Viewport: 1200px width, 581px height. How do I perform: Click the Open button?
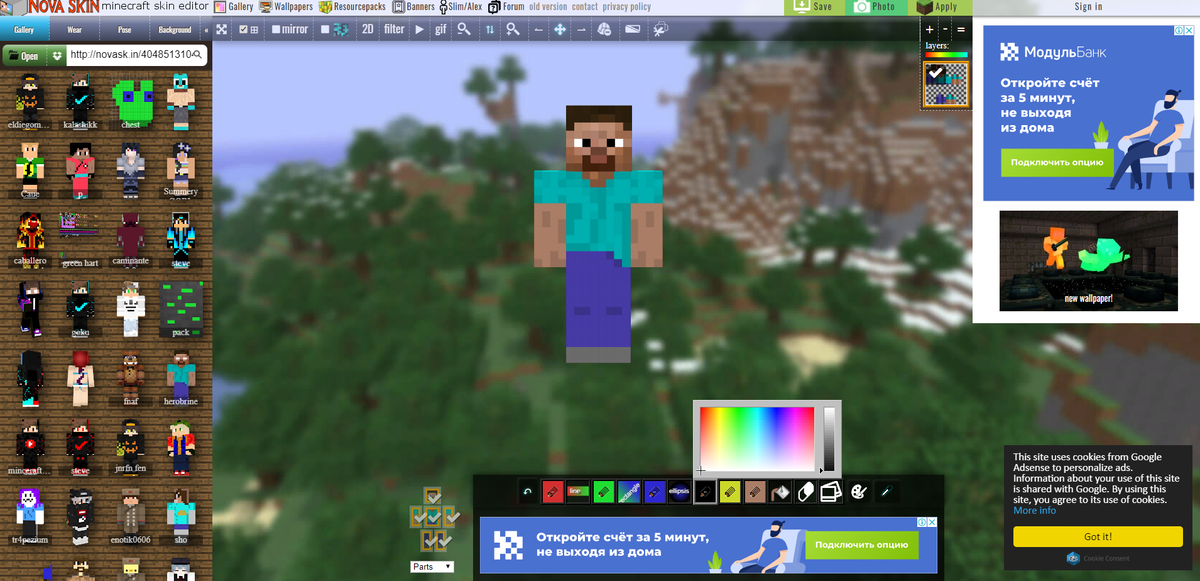(23, 56)
